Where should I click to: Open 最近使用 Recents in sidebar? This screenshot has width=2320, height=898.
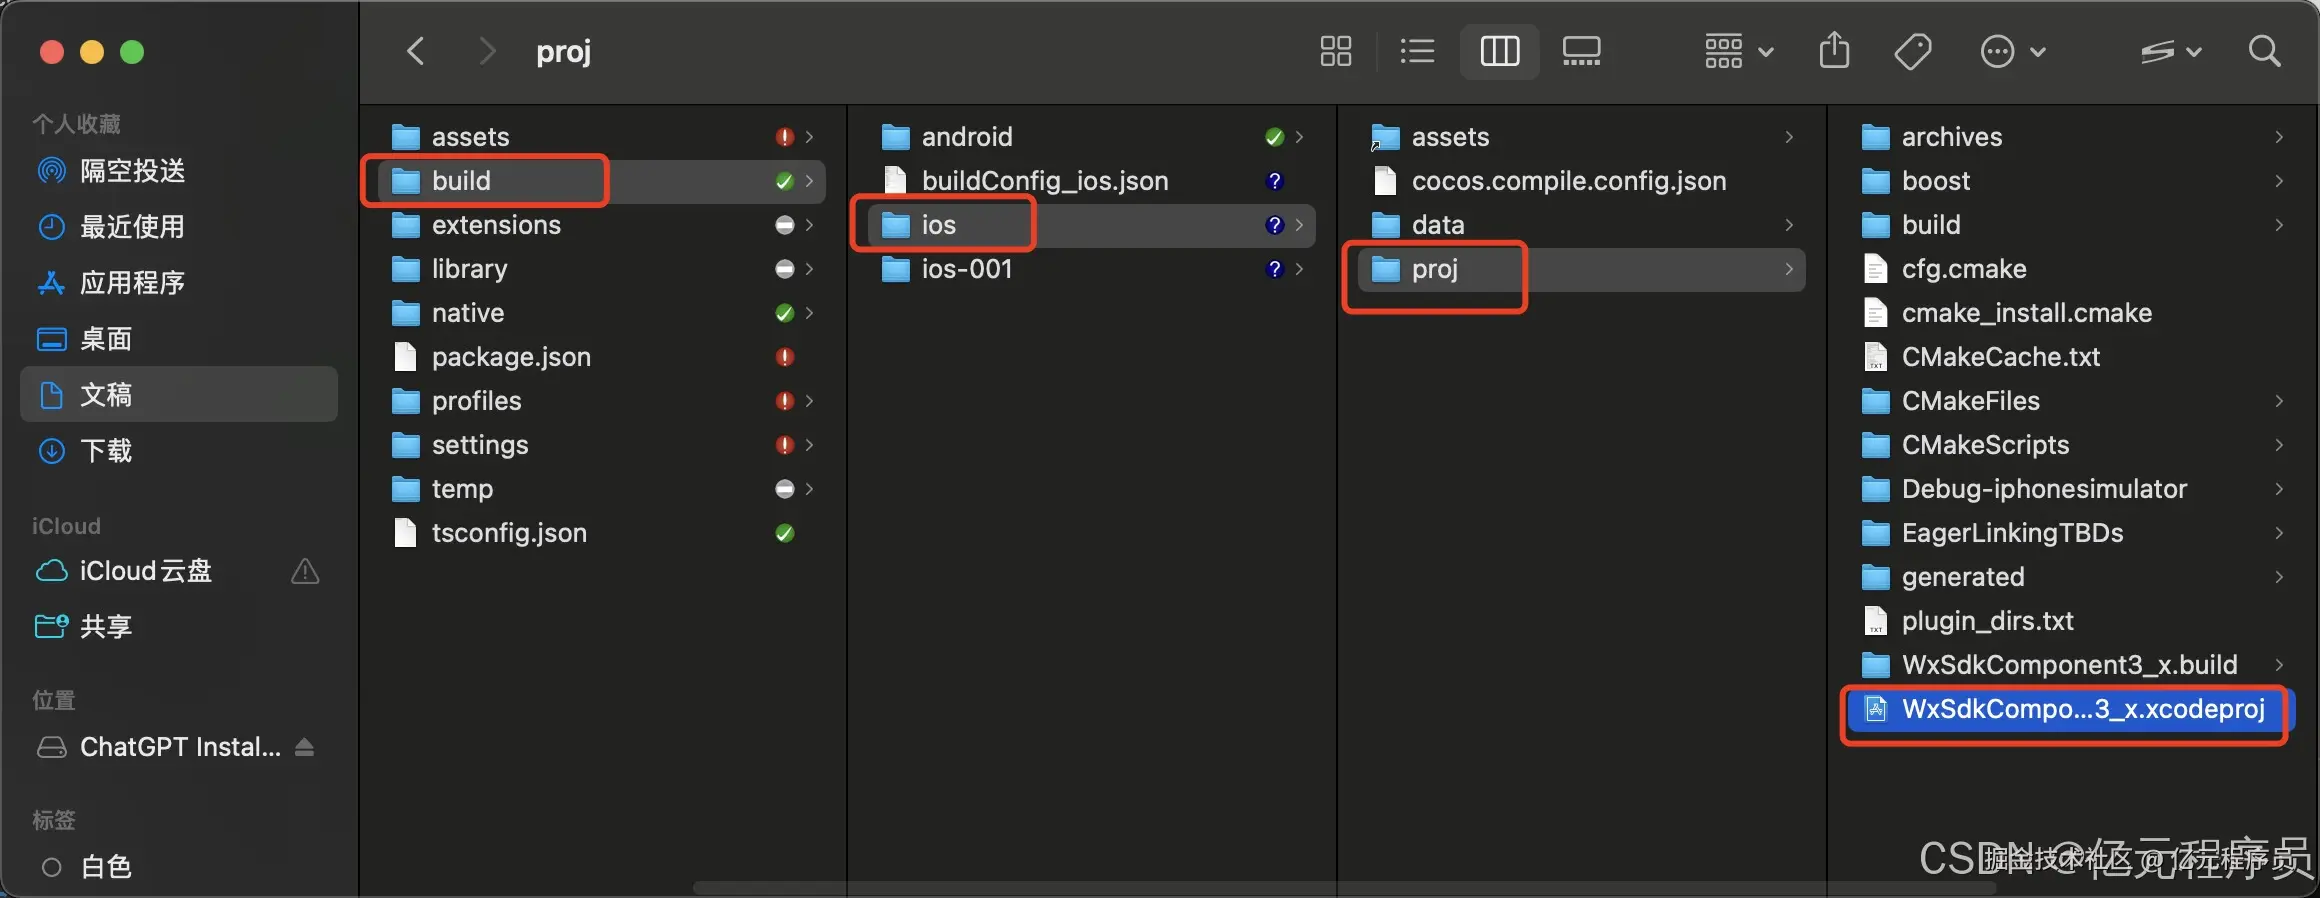(x=178, y=227)
